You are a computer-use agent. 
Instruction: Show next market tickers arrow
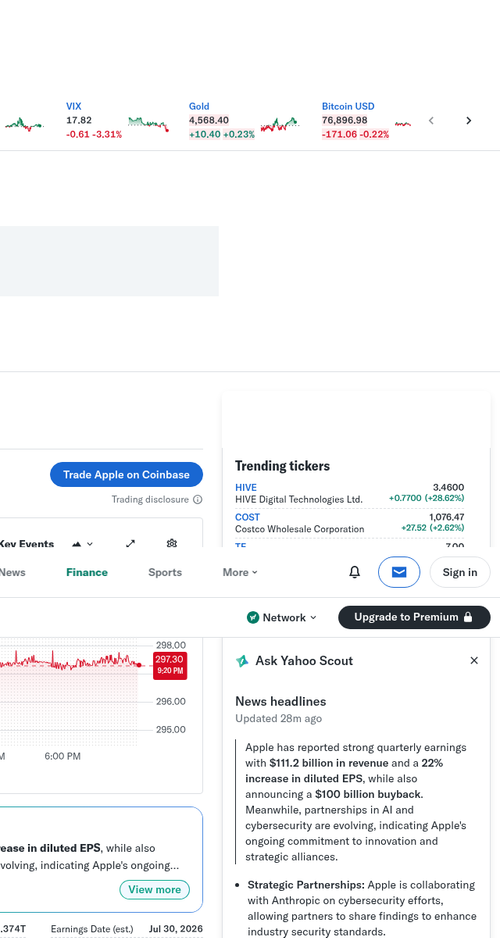click(x=469, y=120)
